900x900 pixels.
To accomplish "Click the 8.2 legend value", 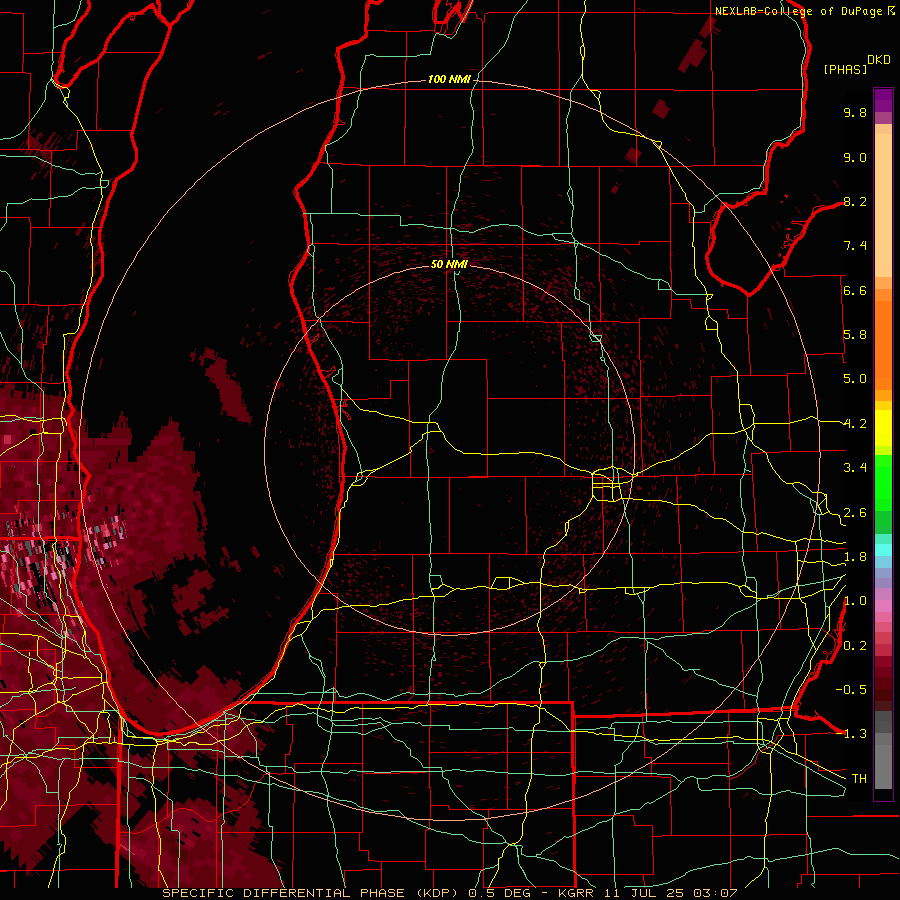I will (x=855, y=201).
